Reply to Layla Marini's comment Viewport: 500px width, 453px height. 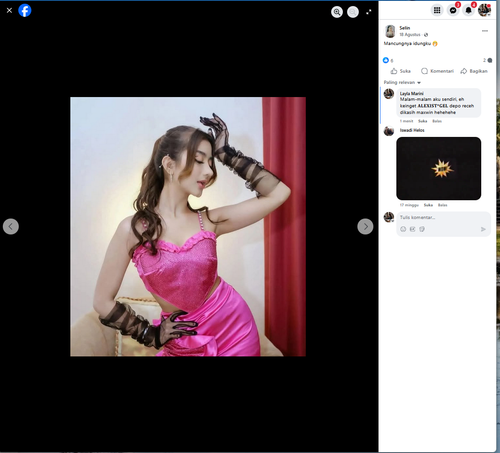tap(437, 121)
